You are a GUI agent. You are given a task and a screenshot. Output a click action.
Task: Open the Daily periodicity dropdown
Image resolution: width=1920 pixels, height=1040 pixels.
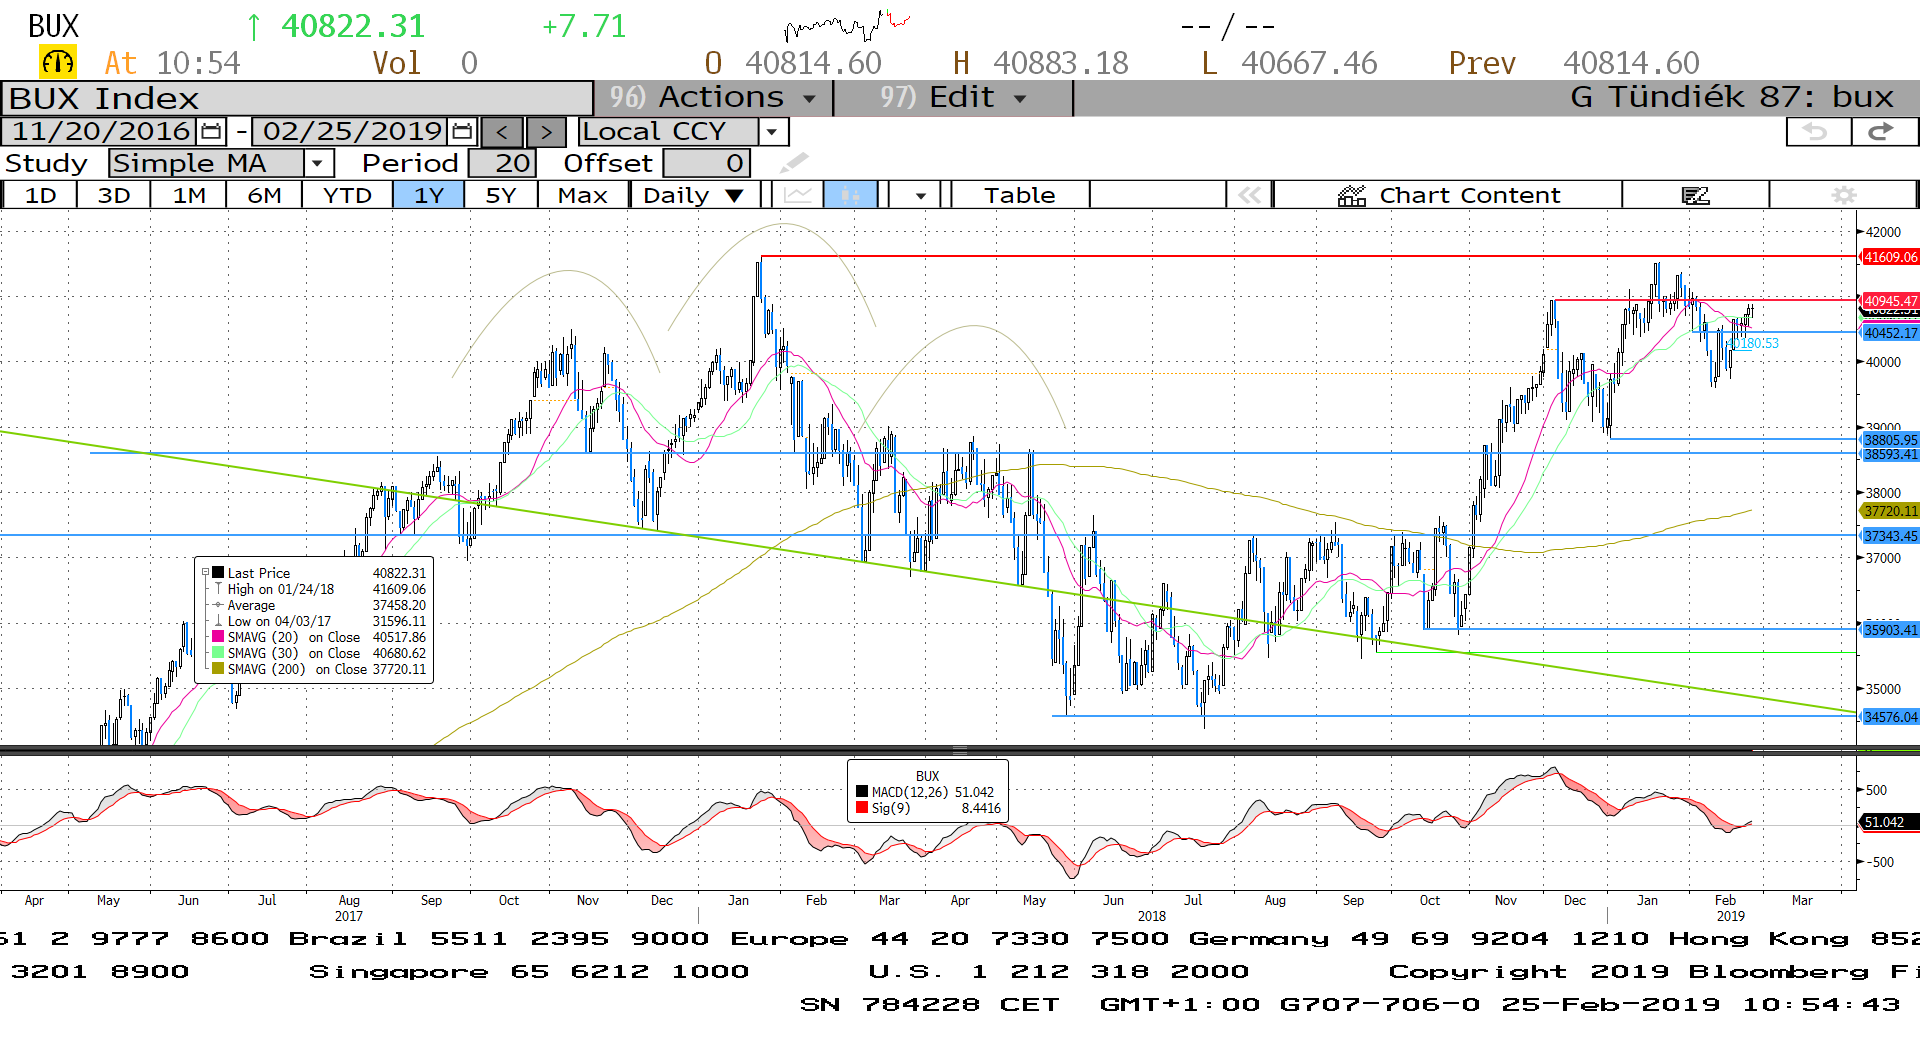694,195
